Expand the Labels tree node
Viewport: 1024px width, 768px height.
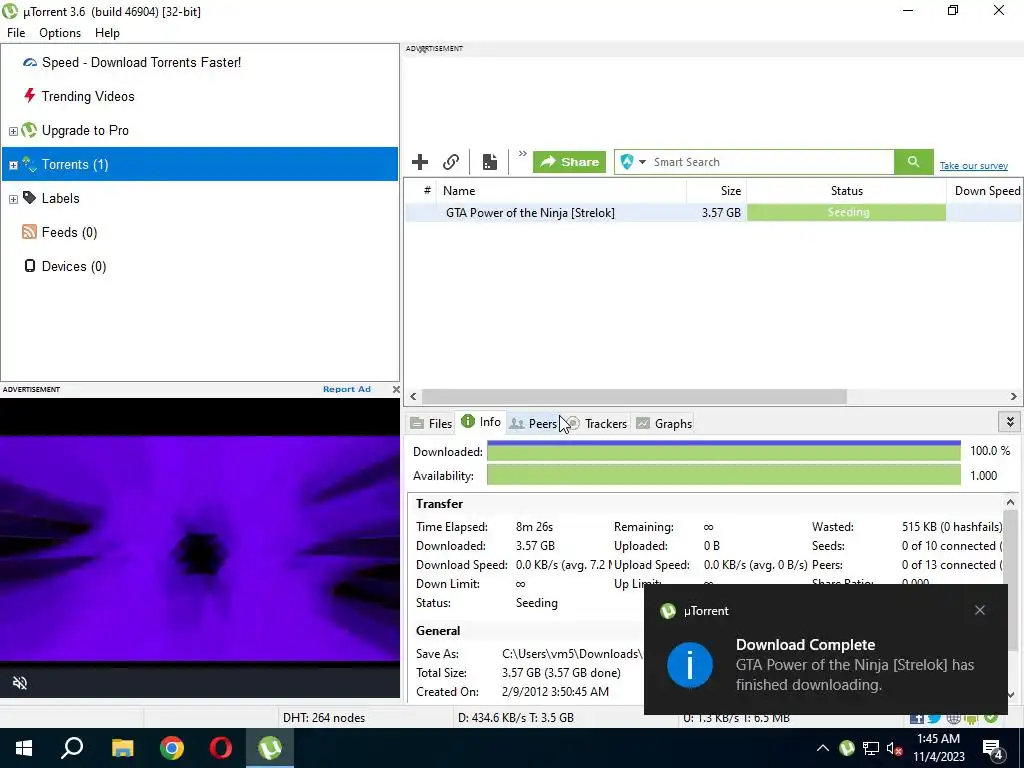[x=13, y=199]
